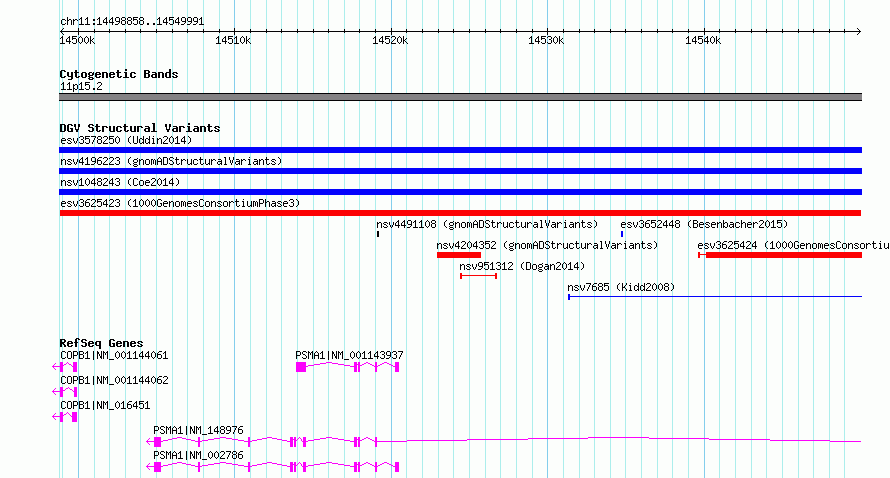Open the nsv7685 (Kidd2008) label

[621, 287]
